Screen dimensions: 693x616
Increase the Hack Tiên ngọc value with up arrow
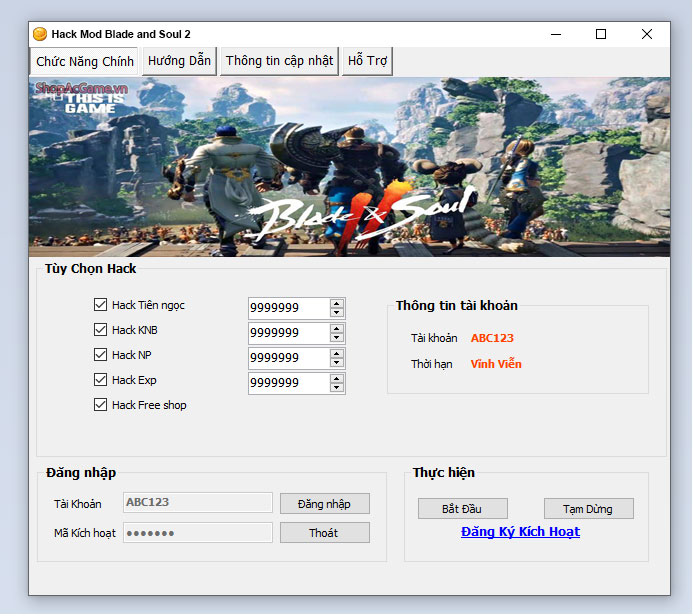pyautogui.click(x=337, y=303)
